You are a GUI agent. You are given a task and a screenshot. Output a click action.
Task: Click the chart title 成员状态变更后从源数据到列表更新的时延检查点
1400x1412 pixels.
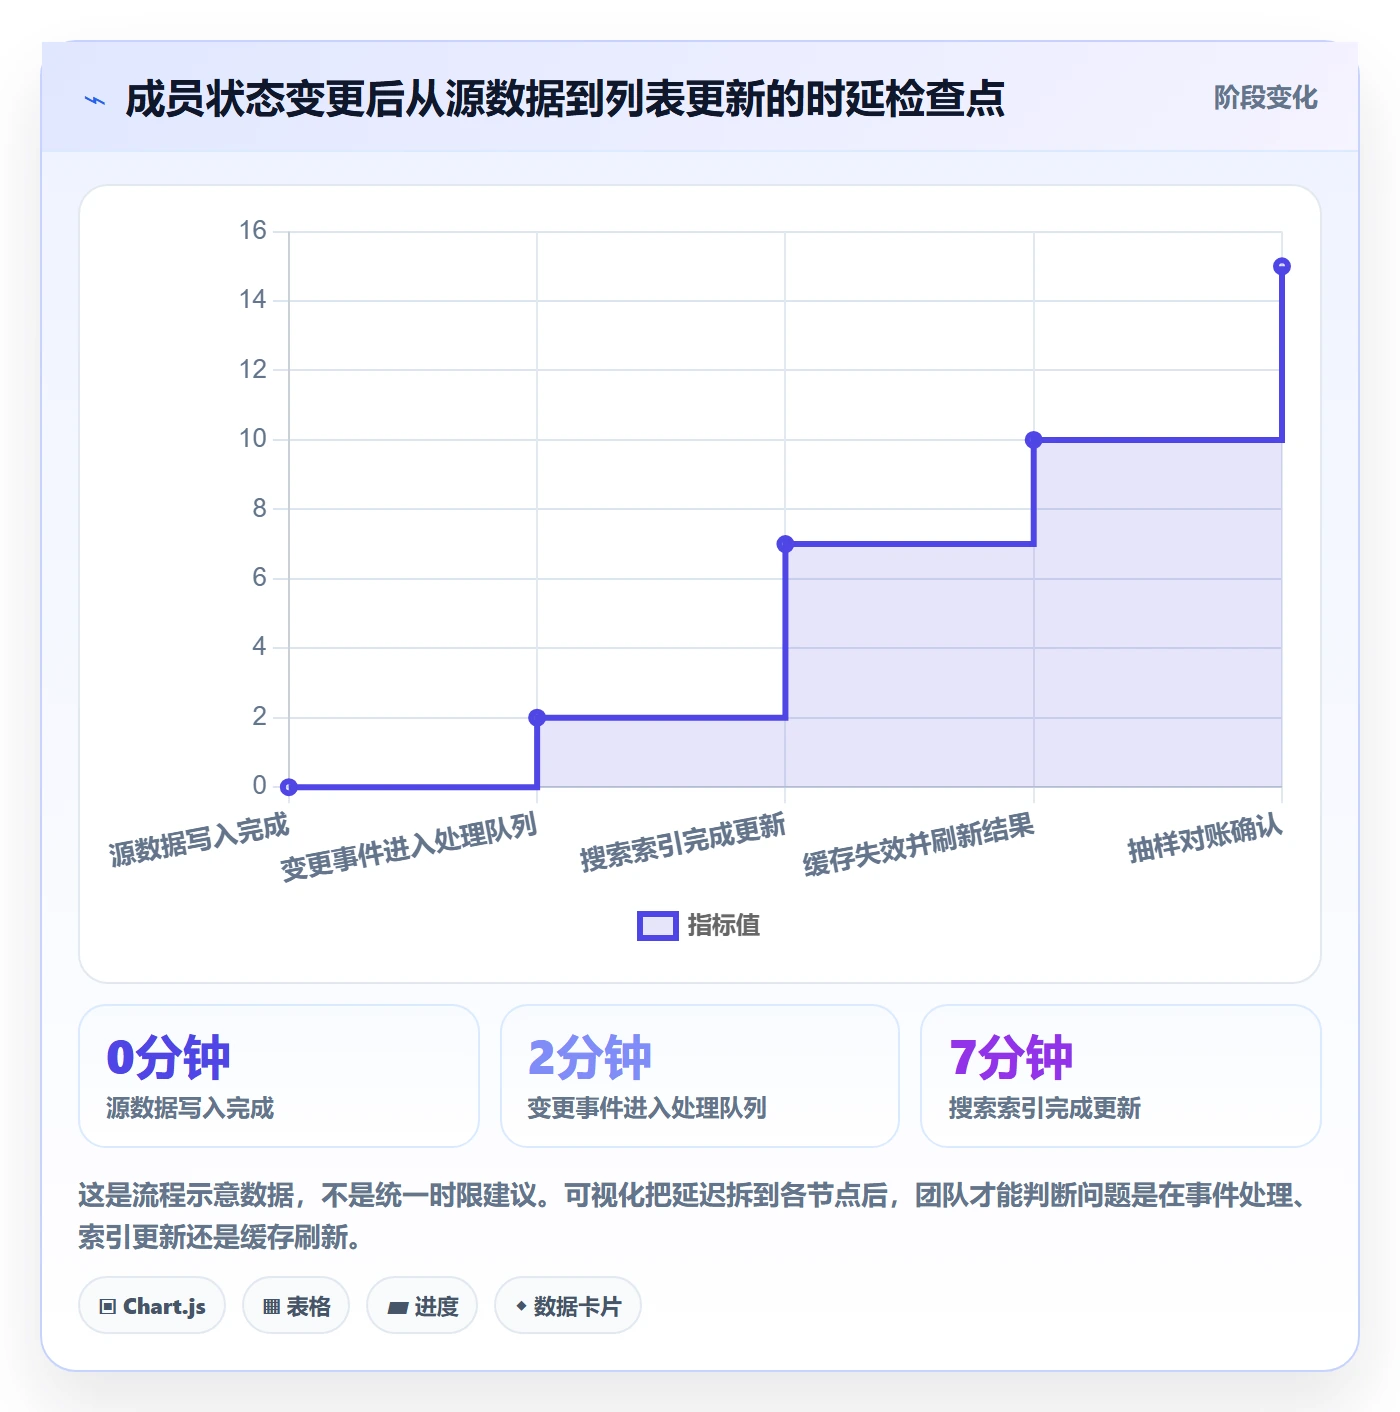click(564, 99)
